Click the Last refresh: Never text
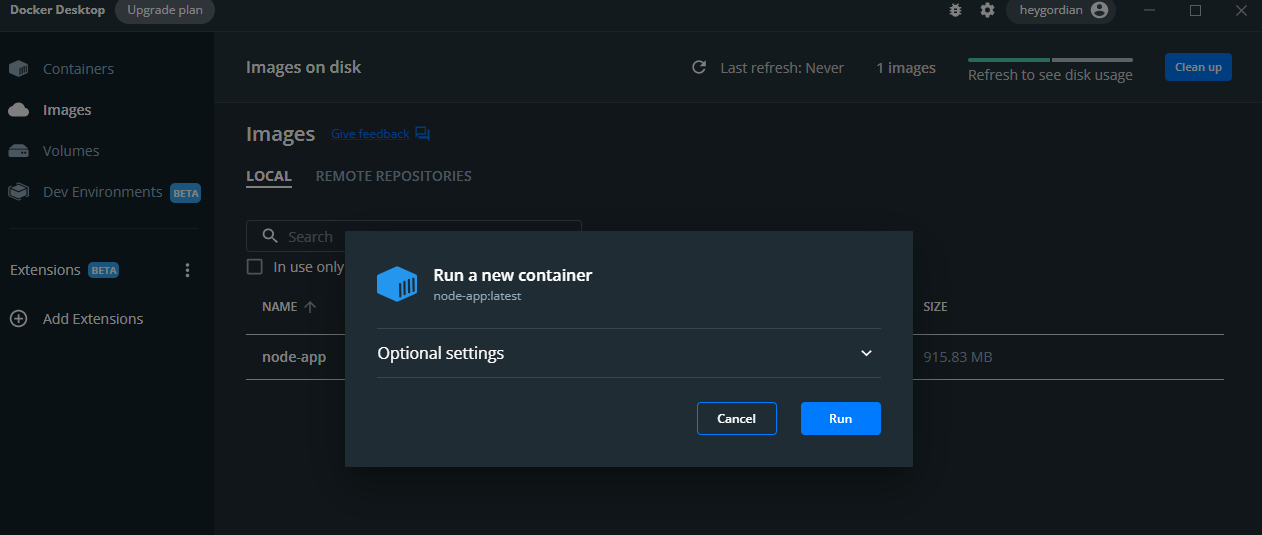This screenshot has width=1262, height=535. click(782, 68)
